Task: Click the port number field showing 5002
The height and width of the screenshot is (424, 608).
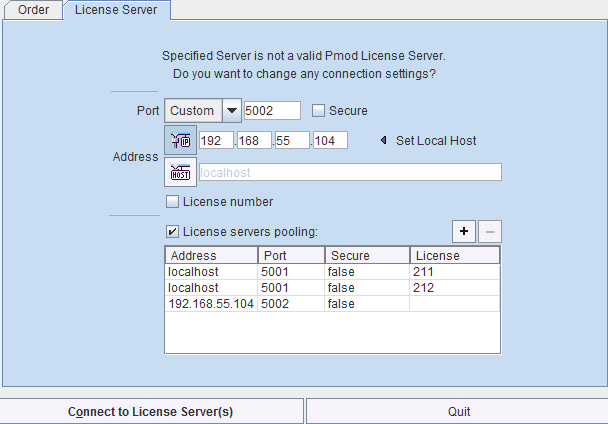Action: tap(272, 111)
